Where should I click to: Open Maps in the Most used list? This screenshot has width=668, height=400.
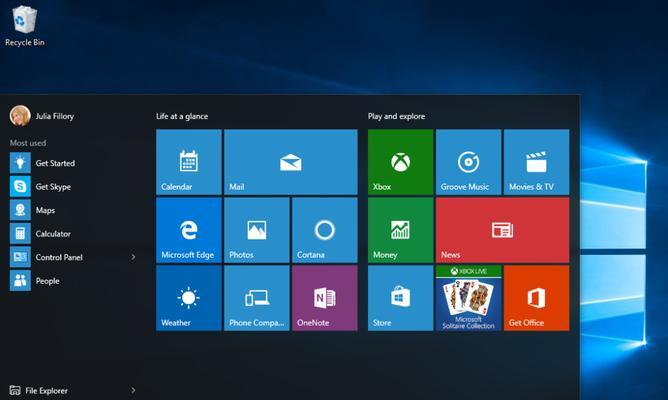(x=72, y=210)
